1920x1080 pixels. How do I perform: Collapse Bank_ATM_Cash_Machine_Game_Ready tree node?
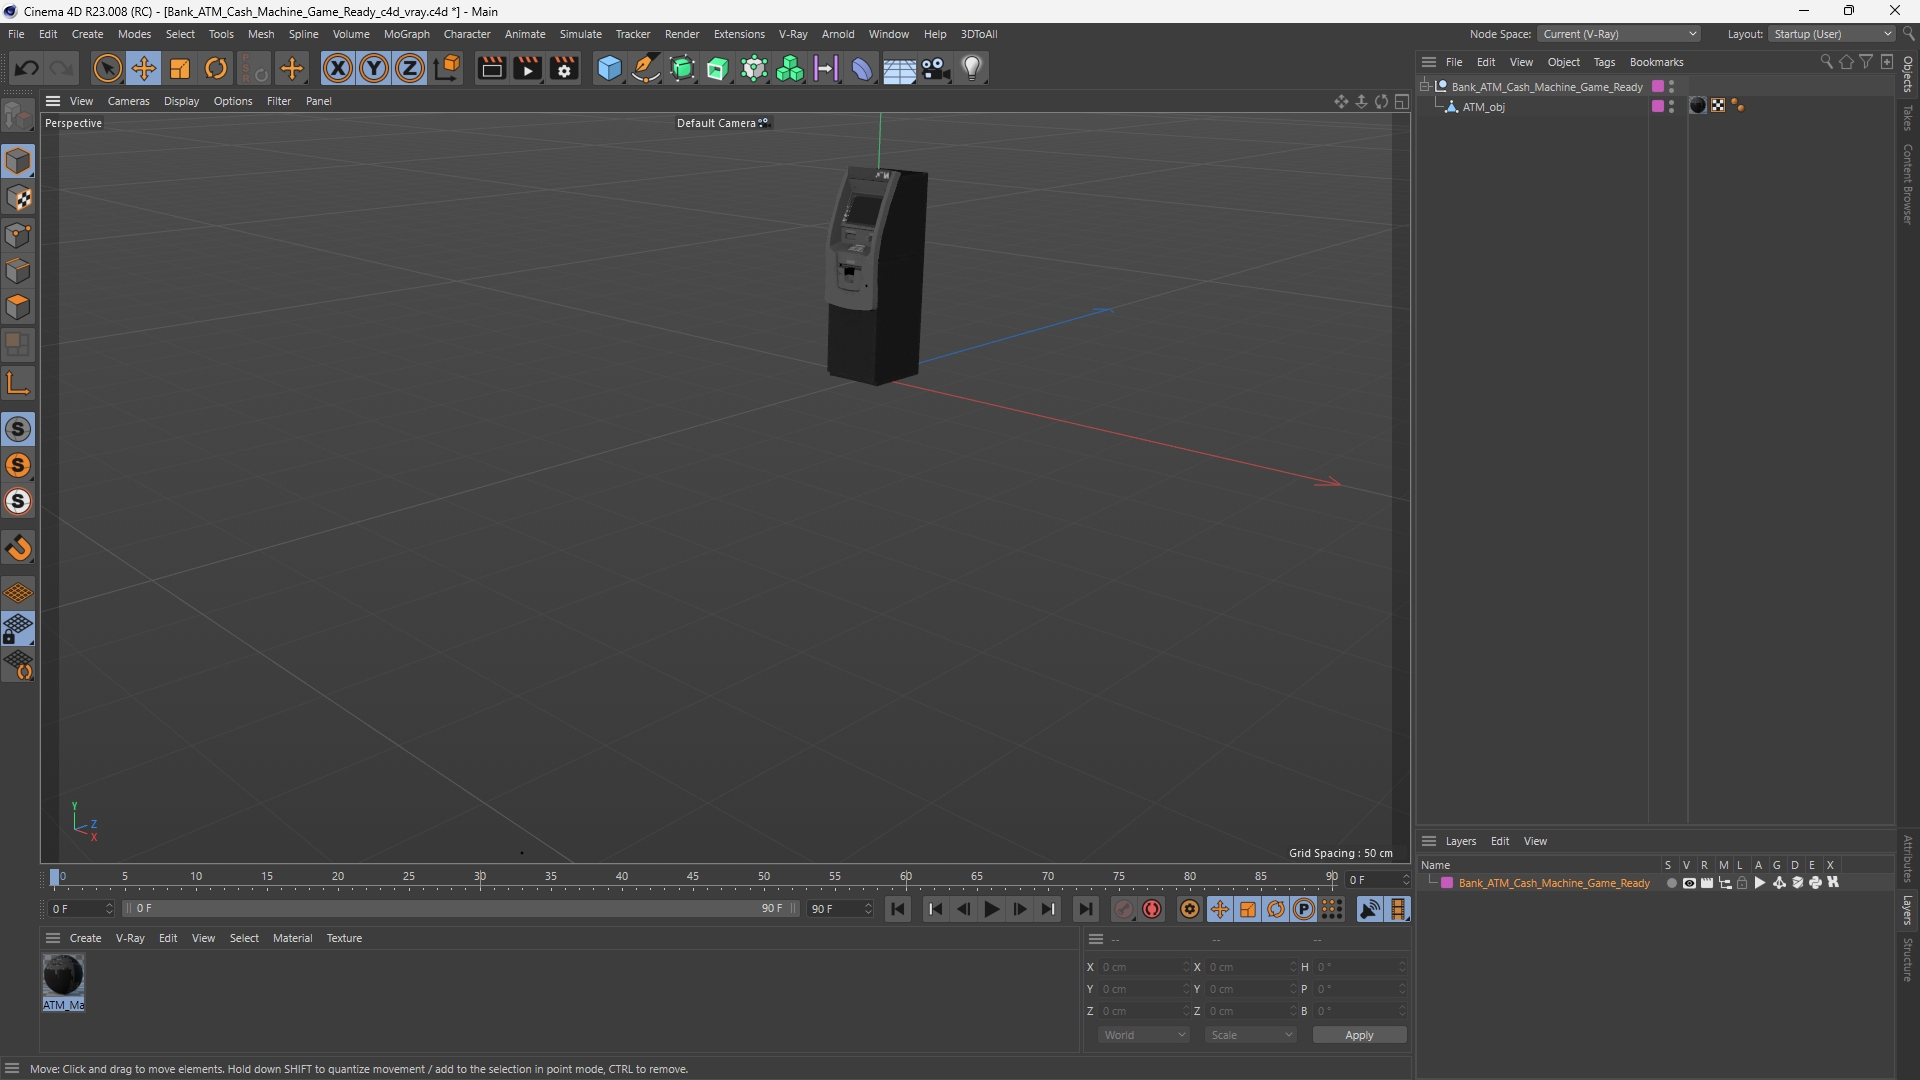[x=1425, y=87]
